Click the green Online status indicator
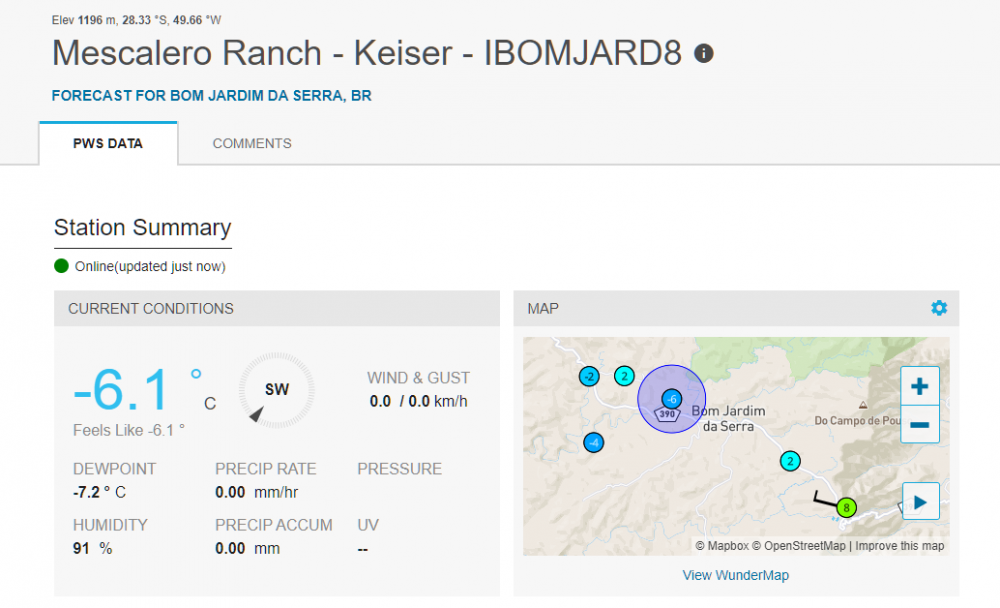The width and height of the screenshot is (1000, 608). coord(62,266)
